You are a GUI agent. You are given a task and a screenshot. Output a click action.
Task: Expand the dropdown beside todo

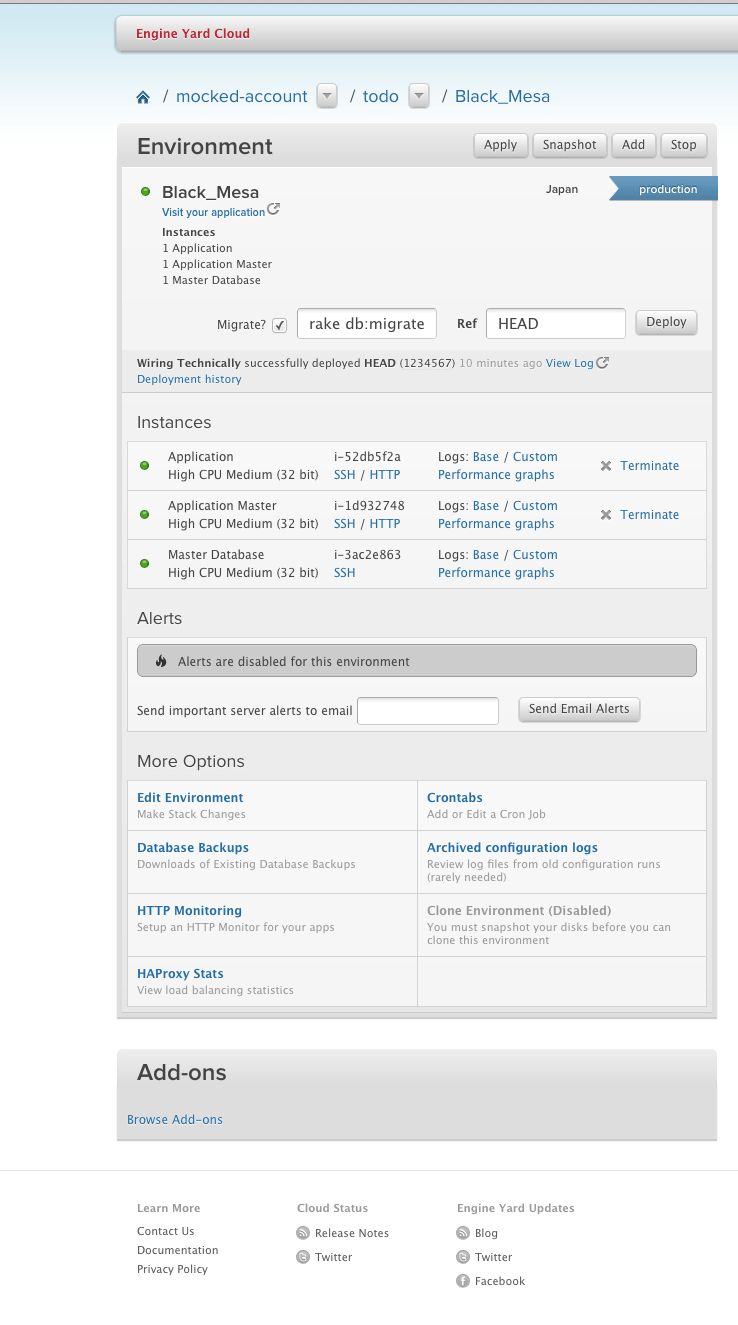[x=419, y=96]
